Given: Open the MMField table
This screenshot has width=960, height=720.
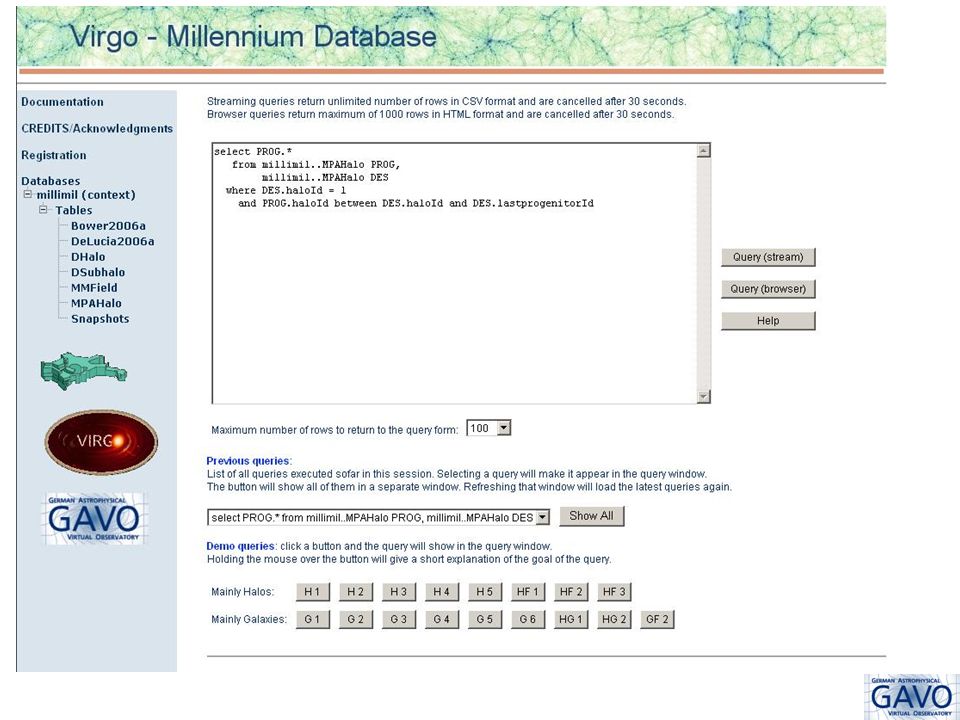Looking at the screenshot, I should (94, 288).
